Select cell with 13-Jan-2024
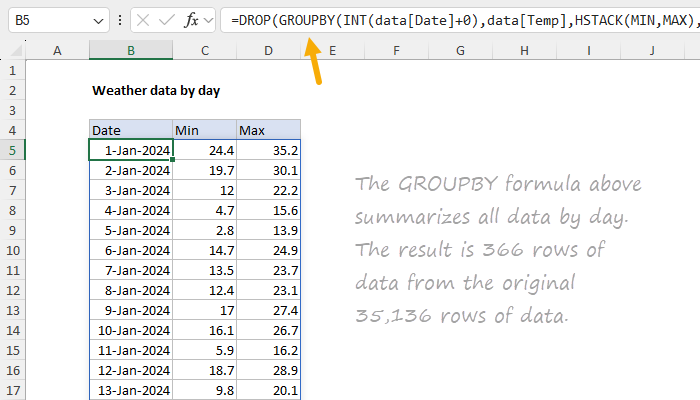The height and width of the screenshot is (400, 700). coord(131,390)
